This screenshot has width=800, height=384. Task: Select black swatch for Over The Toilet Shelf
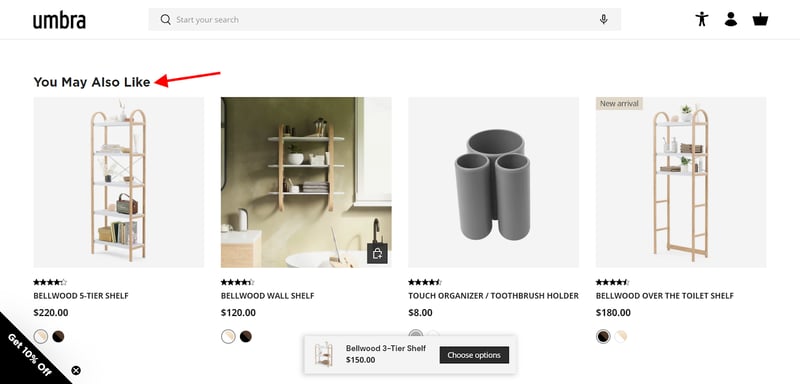603,337
